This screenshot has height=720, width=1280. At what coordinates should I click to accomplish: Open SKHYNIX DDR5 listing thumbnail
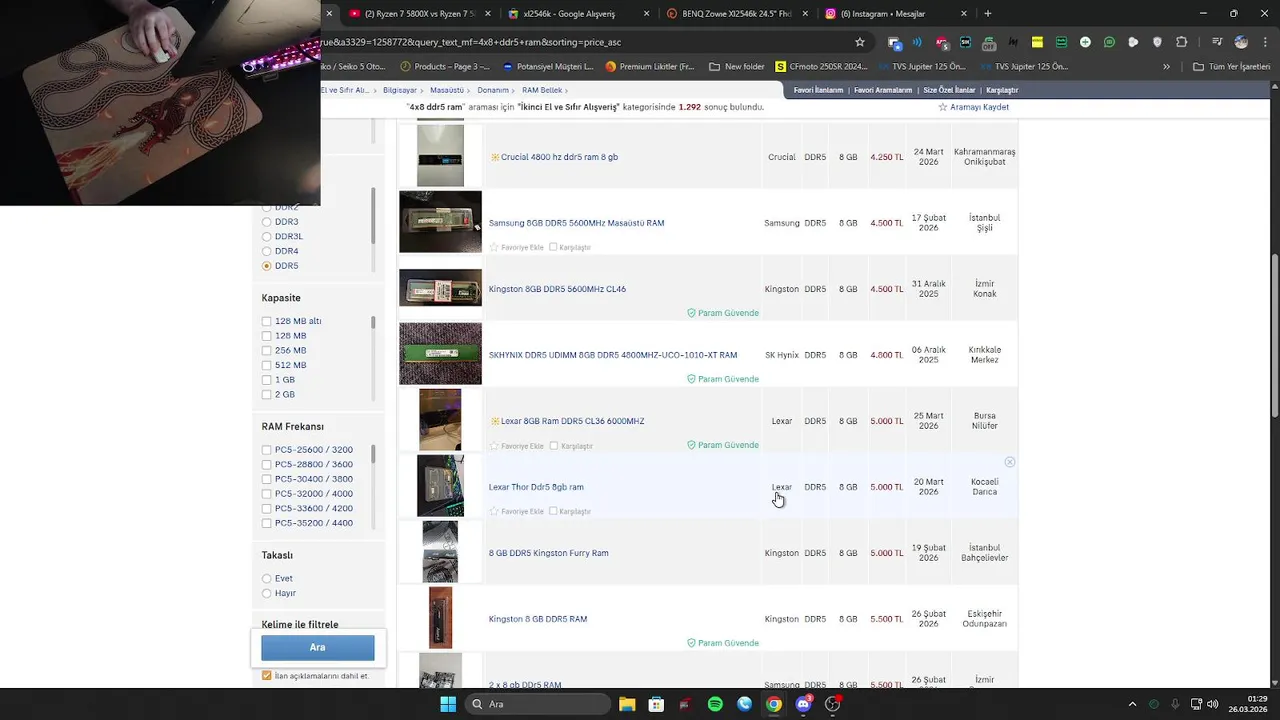tap(440, 354)
